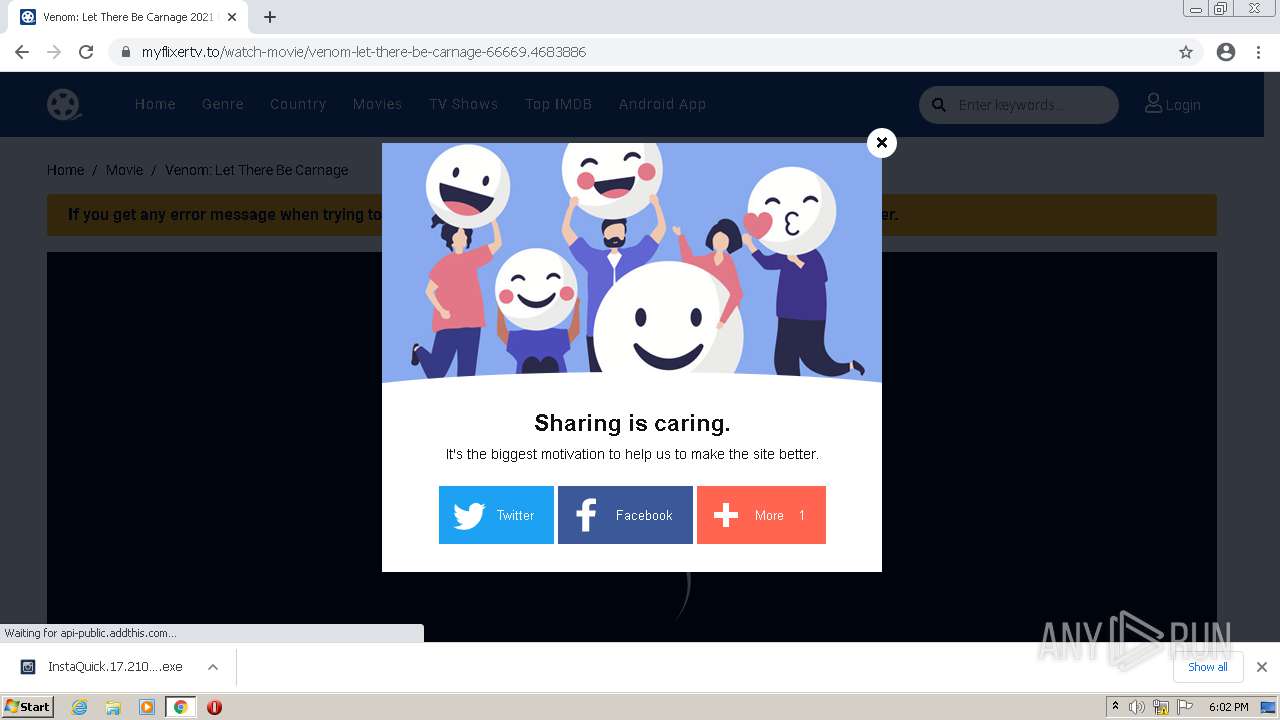Viewport: 1280px width, 720px height.
Task: Click the search magnifier icon
Action: click(938, 105)
